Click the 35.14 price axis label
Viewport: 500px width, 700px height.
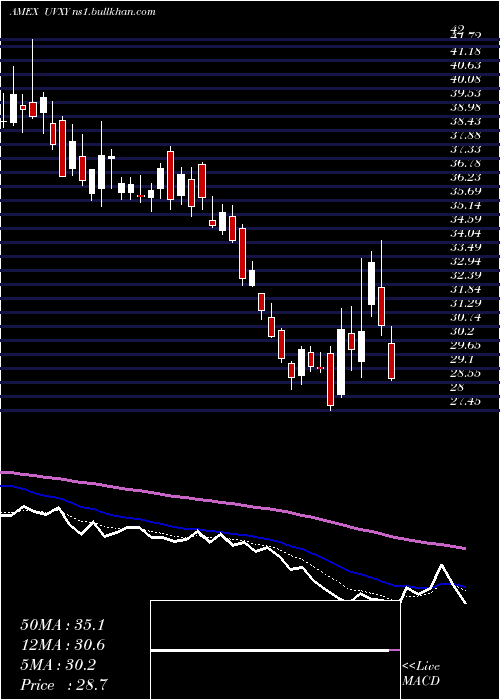467,205
